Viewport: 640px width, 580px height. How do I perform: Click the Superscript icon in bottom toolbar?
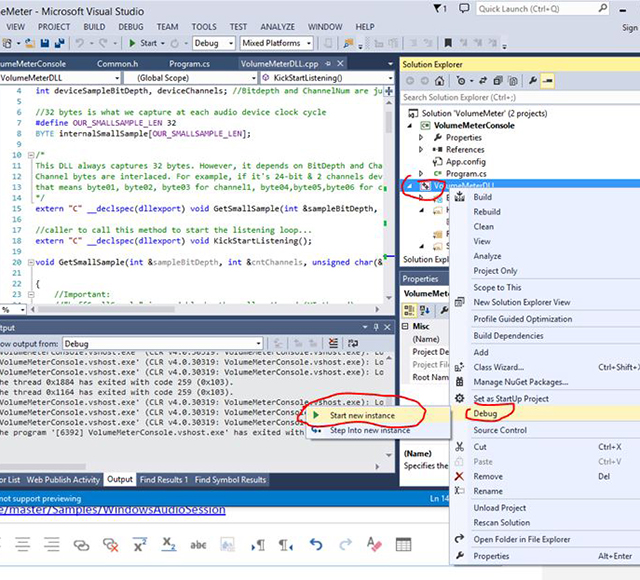pyautogui.click(x=140, y=545)
